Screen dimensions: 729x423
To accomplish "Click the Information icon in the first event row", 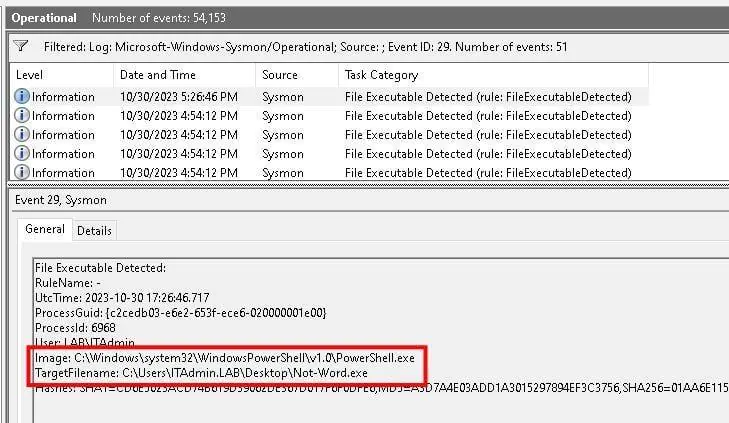I will [22, 97].
